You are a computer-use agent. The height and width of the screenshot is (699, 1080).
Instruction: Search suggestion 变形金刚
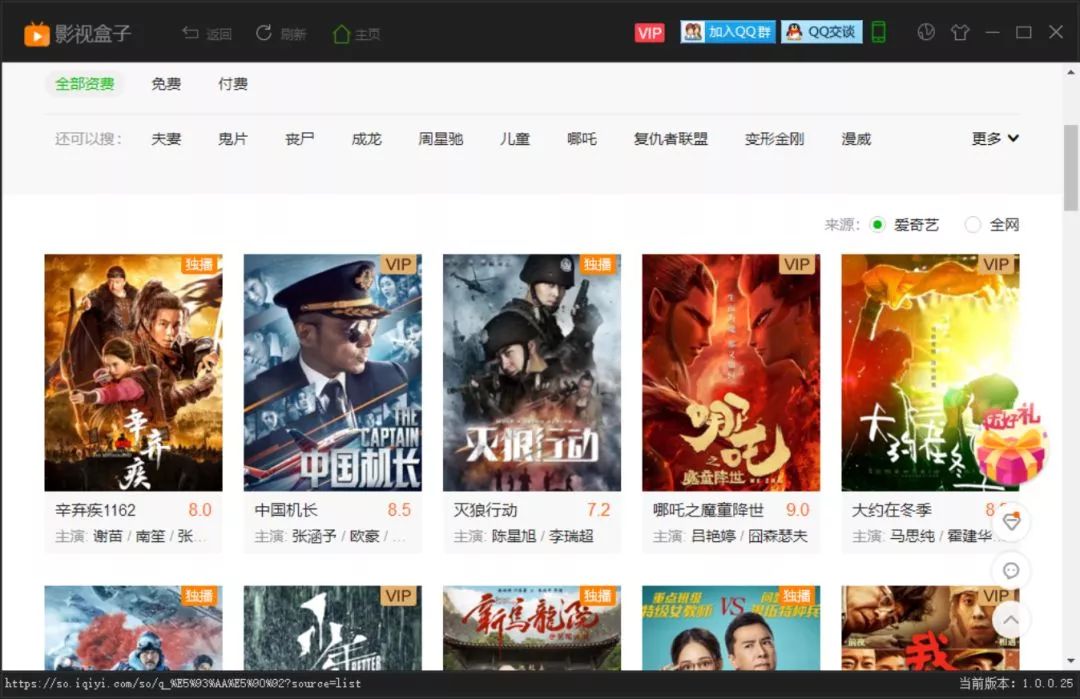[x=774, y=139]
